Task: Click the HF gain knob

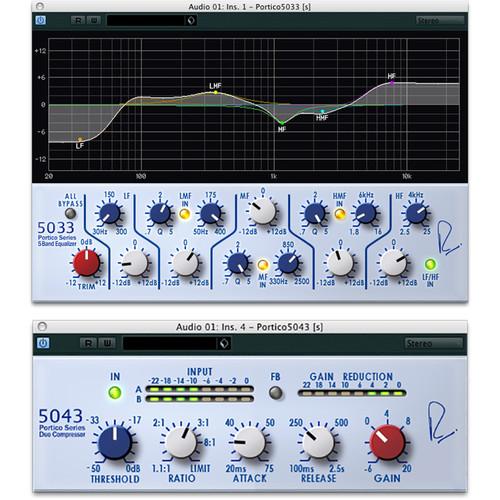Action: [393, 263]
